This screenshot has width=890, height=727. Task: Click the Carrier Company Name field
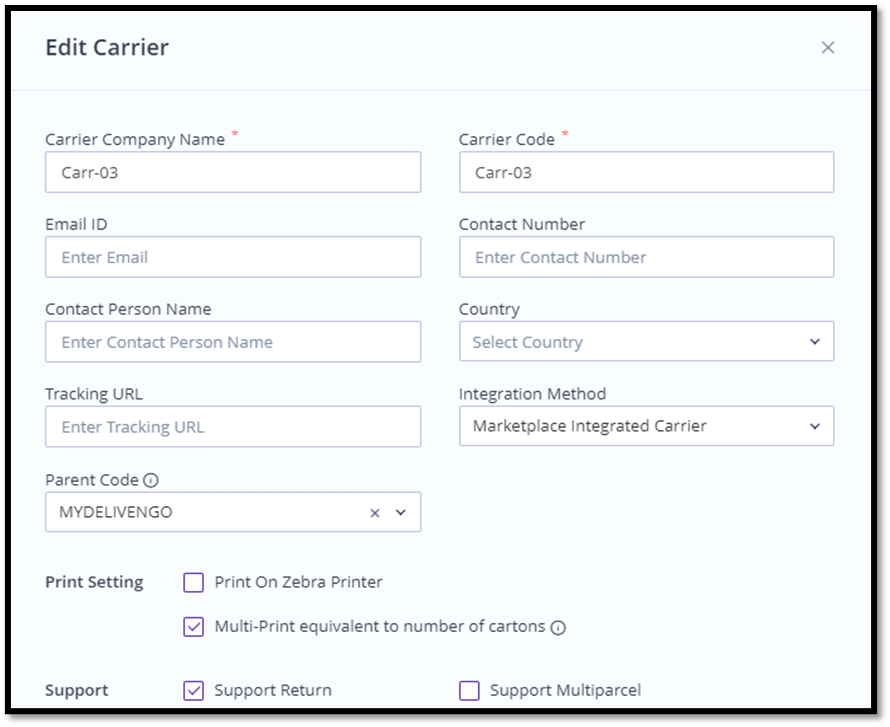(x=233, y=172)
